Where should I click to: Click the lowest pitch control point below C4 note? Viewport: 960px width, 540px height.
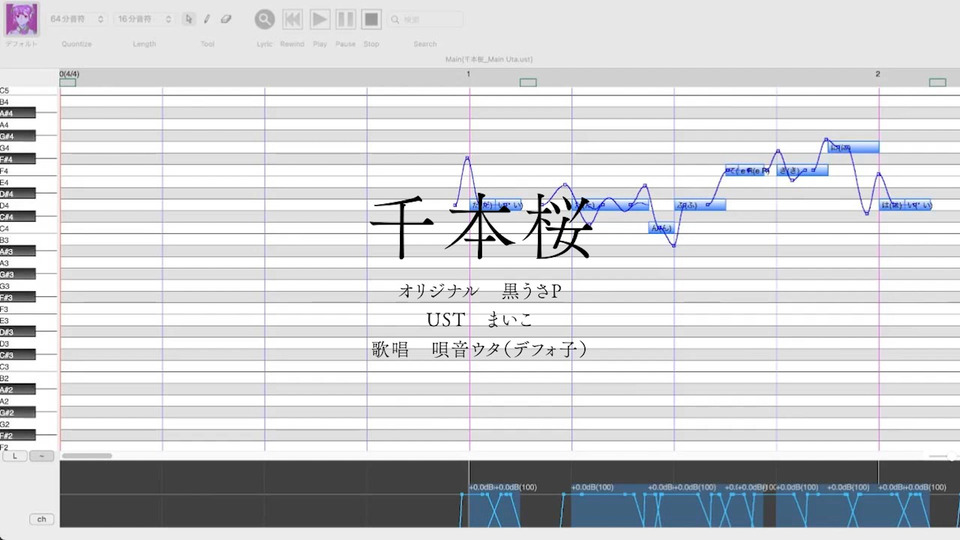click(674, 246)
